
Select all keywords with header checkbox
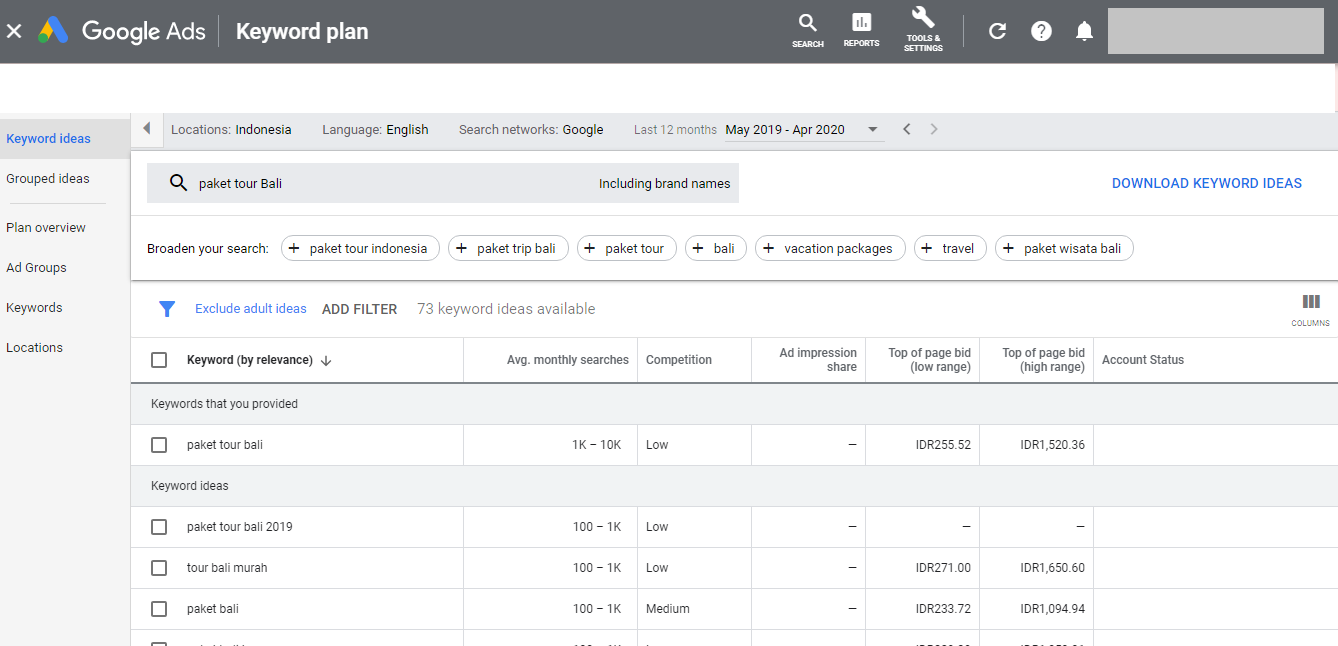tap(159, 360)
